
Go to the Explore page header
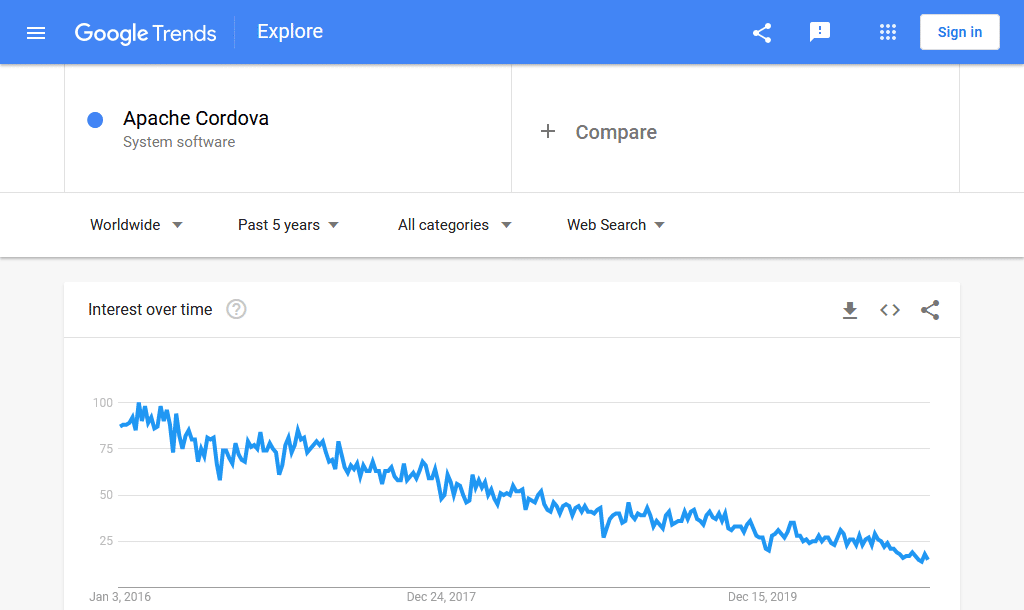click(289, 31)
